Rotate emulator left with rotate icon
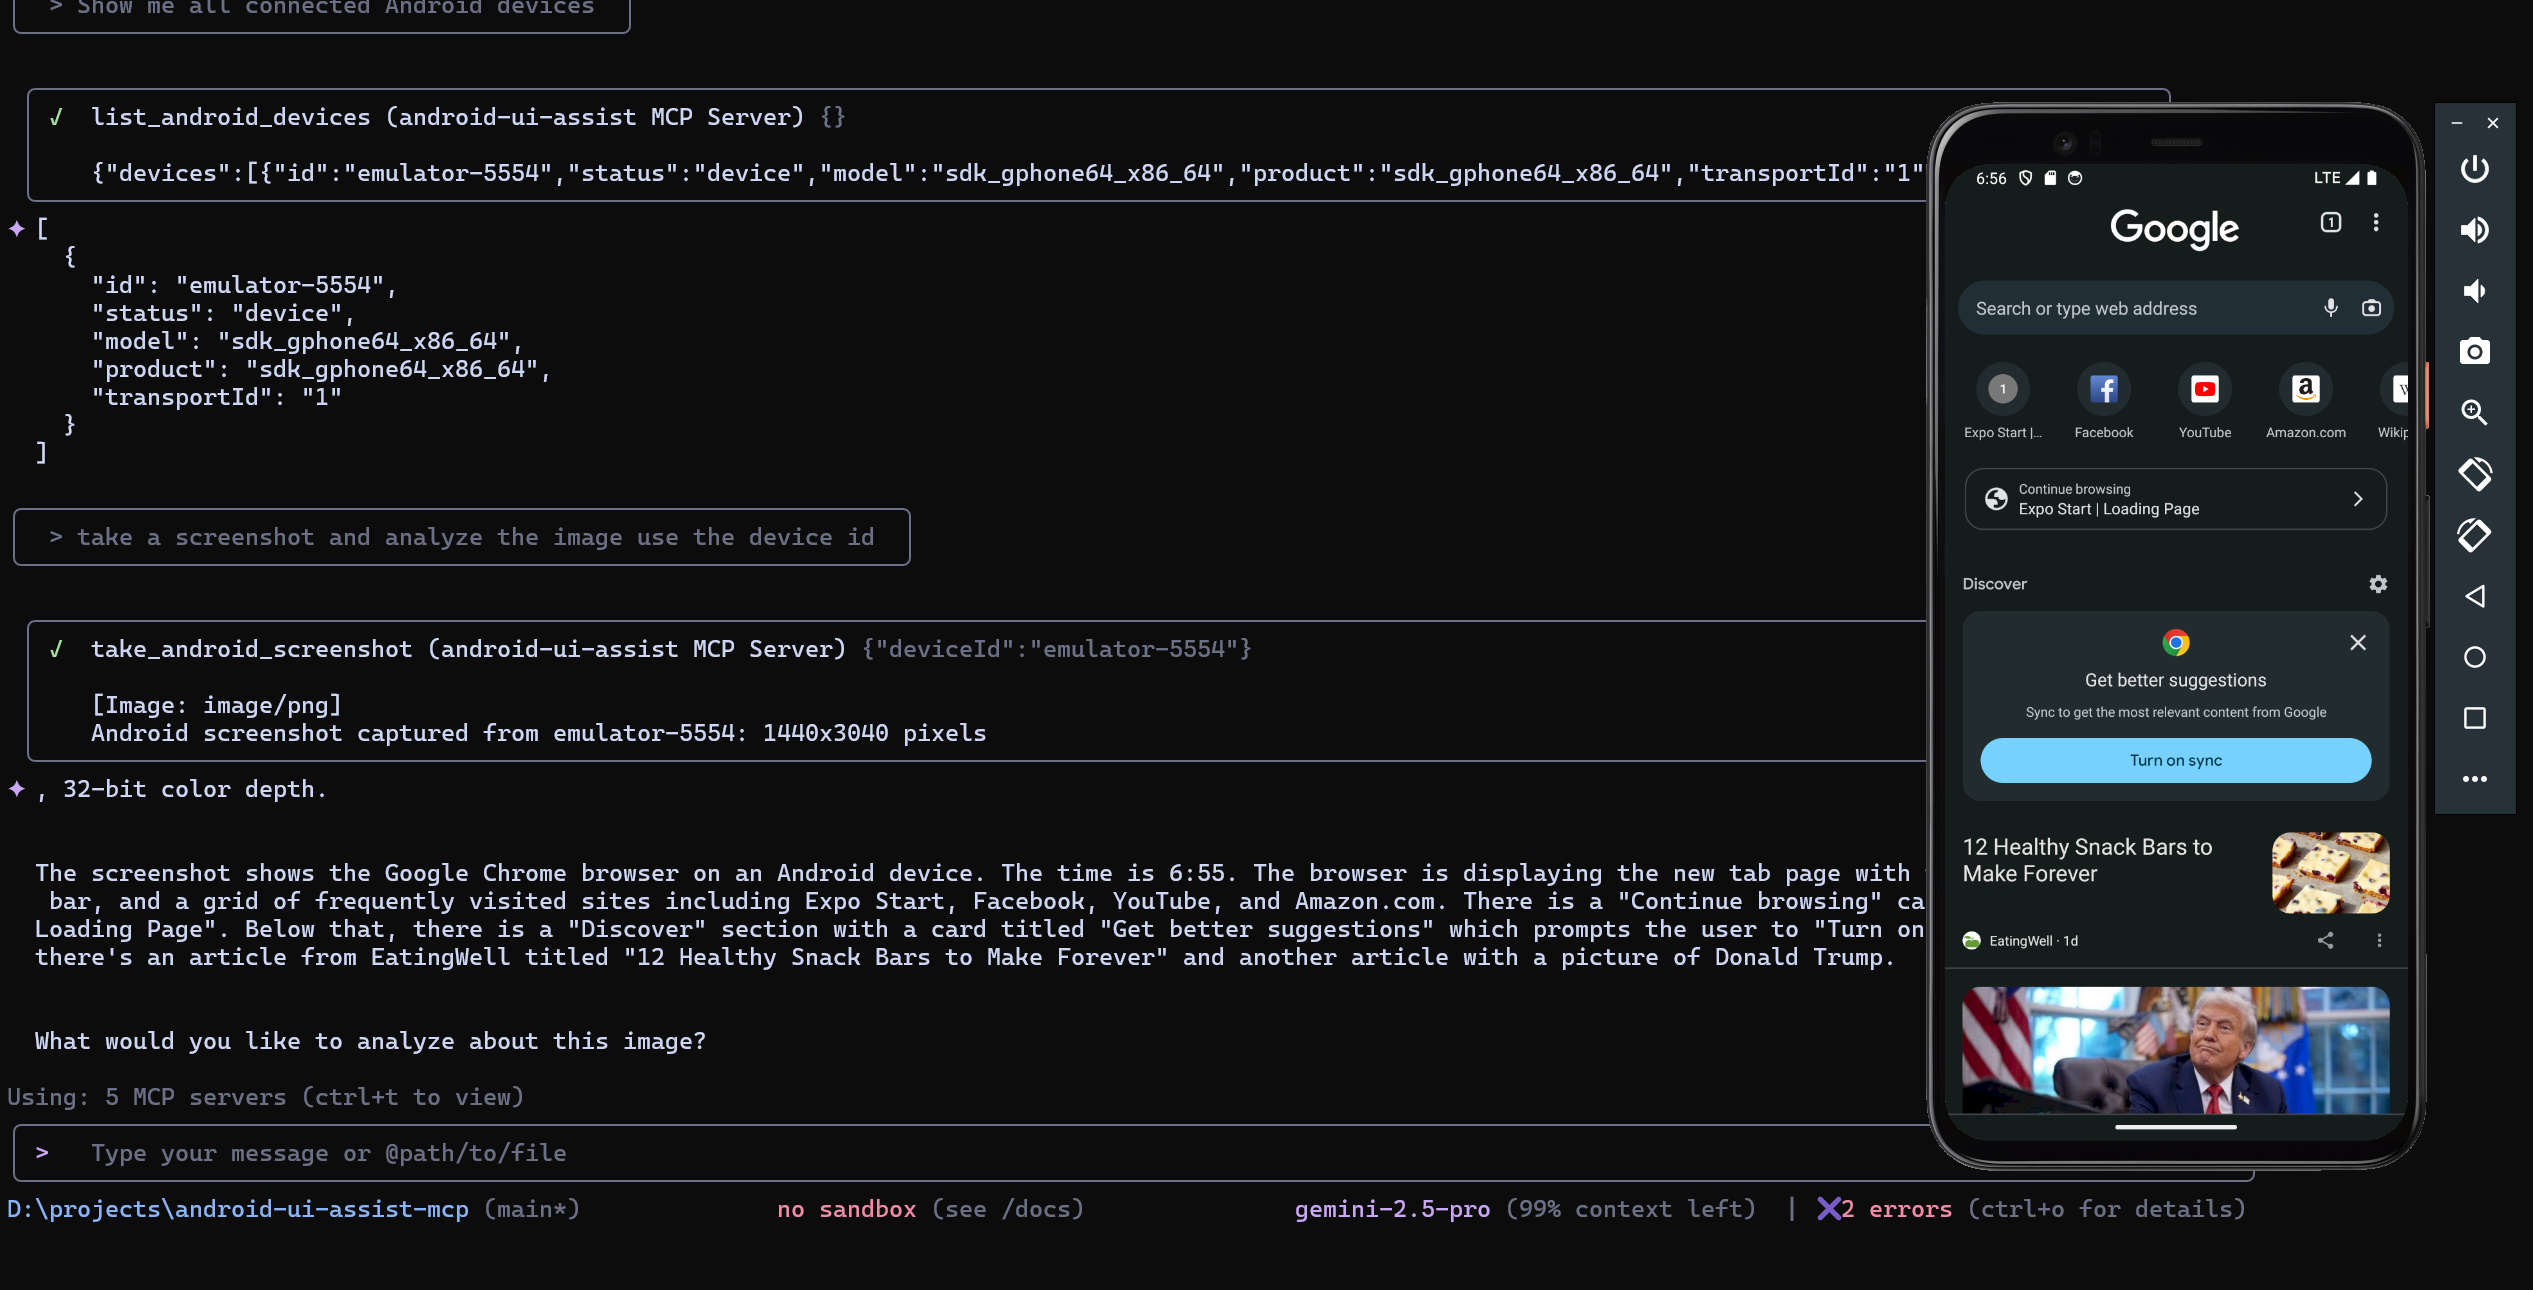This screenshot has width=2533, height=1290. pyautogui.click(x=2474, y=474)
